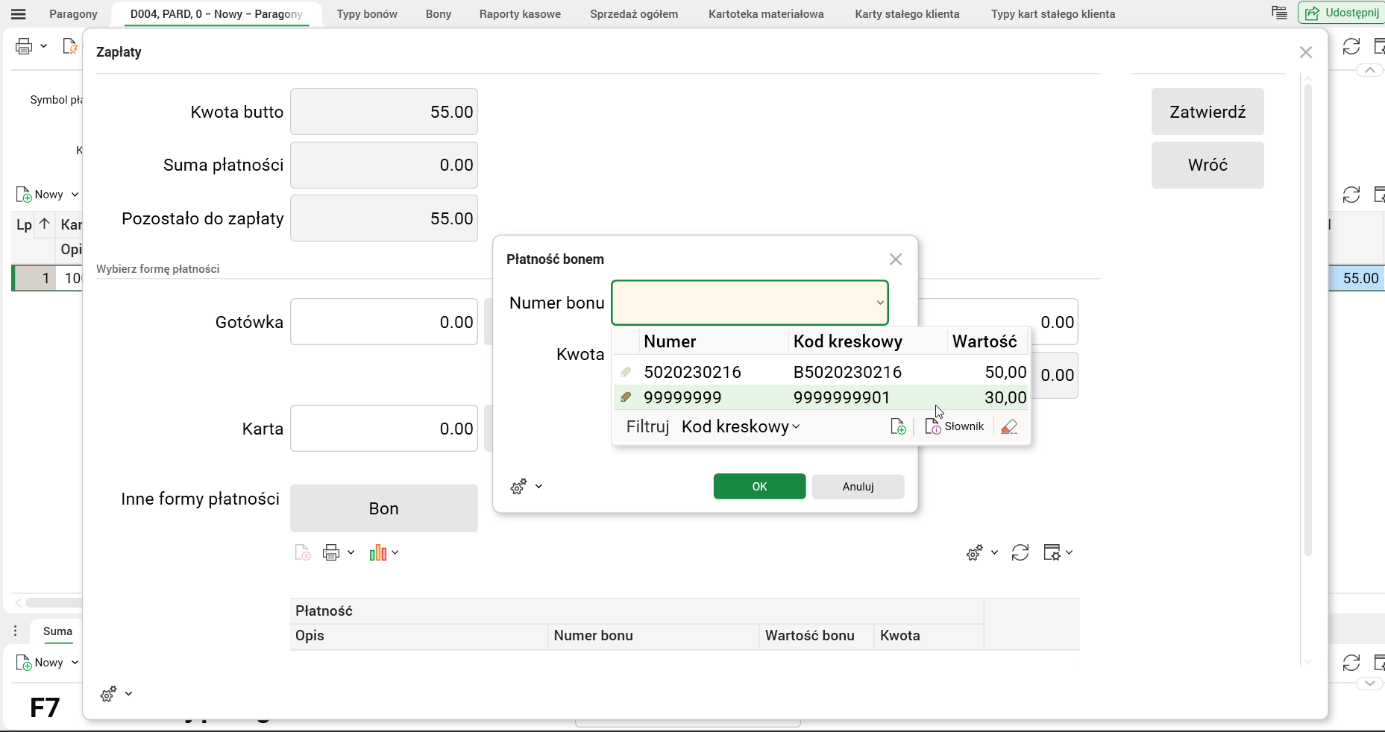
Task: Cancel the voucher payment dialog with Anuluj
Action: pos(858,486)
